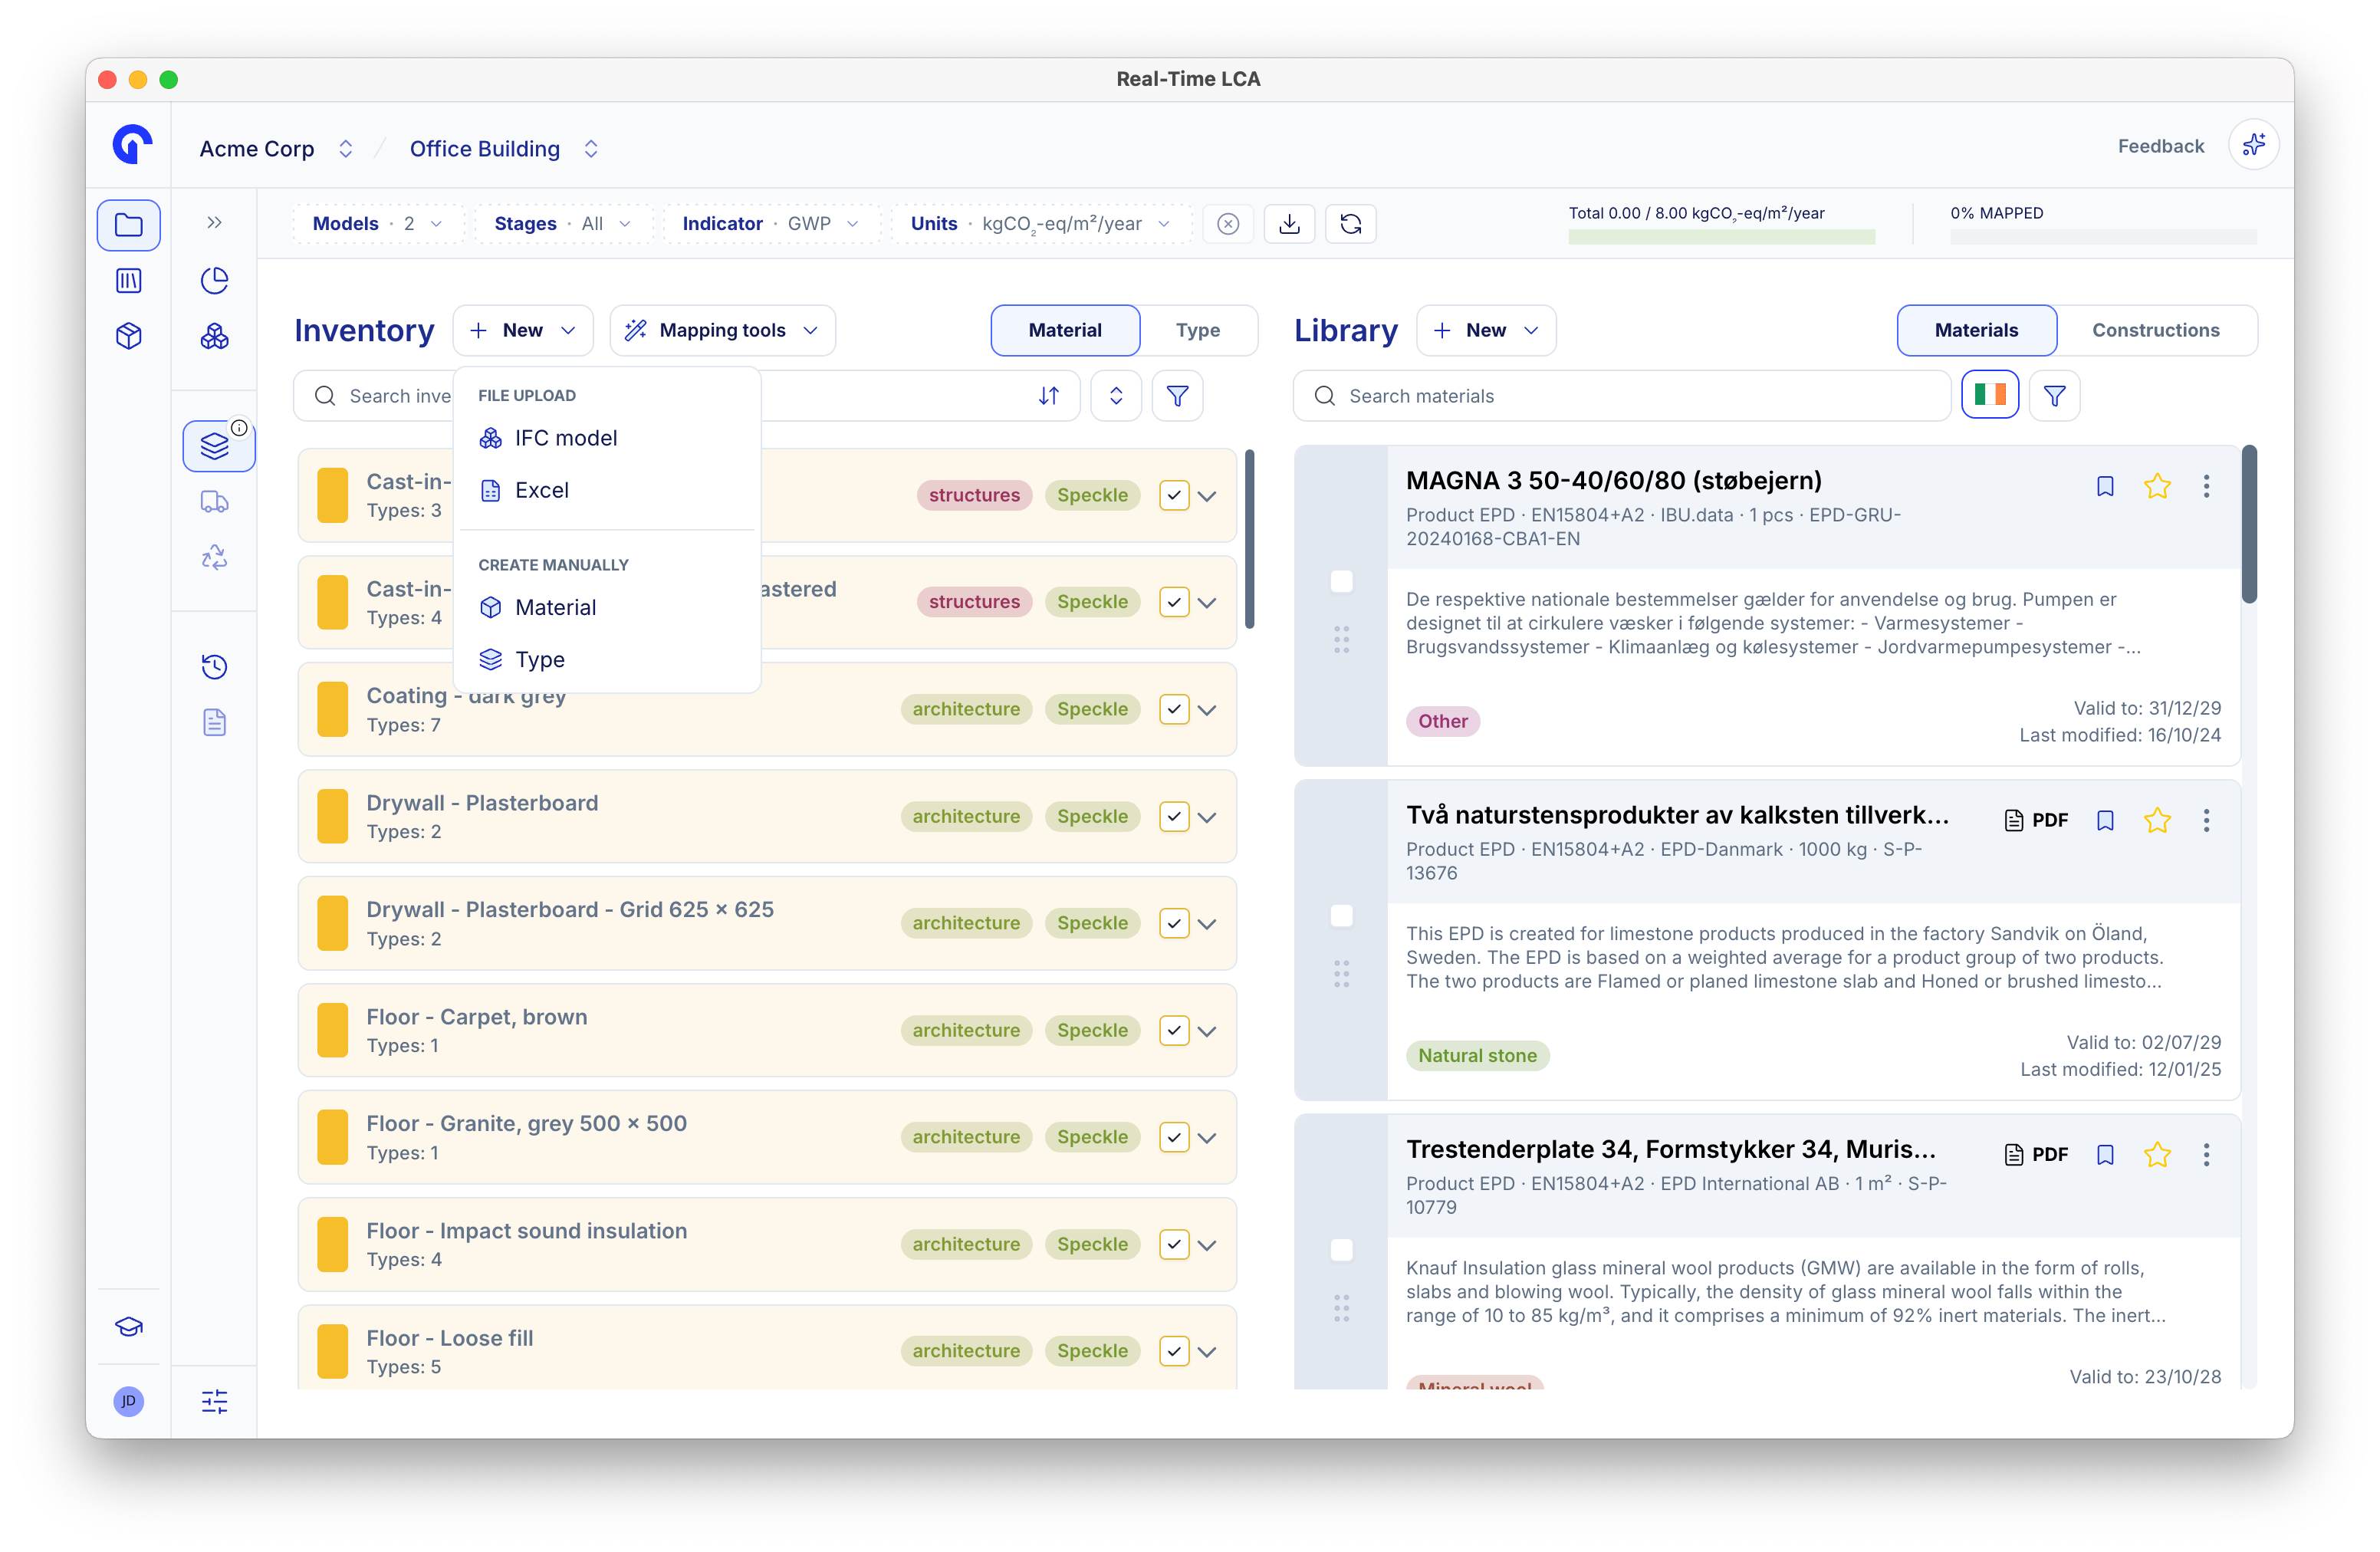Click the download icon in the toolbar

[x=1289, y=224]
